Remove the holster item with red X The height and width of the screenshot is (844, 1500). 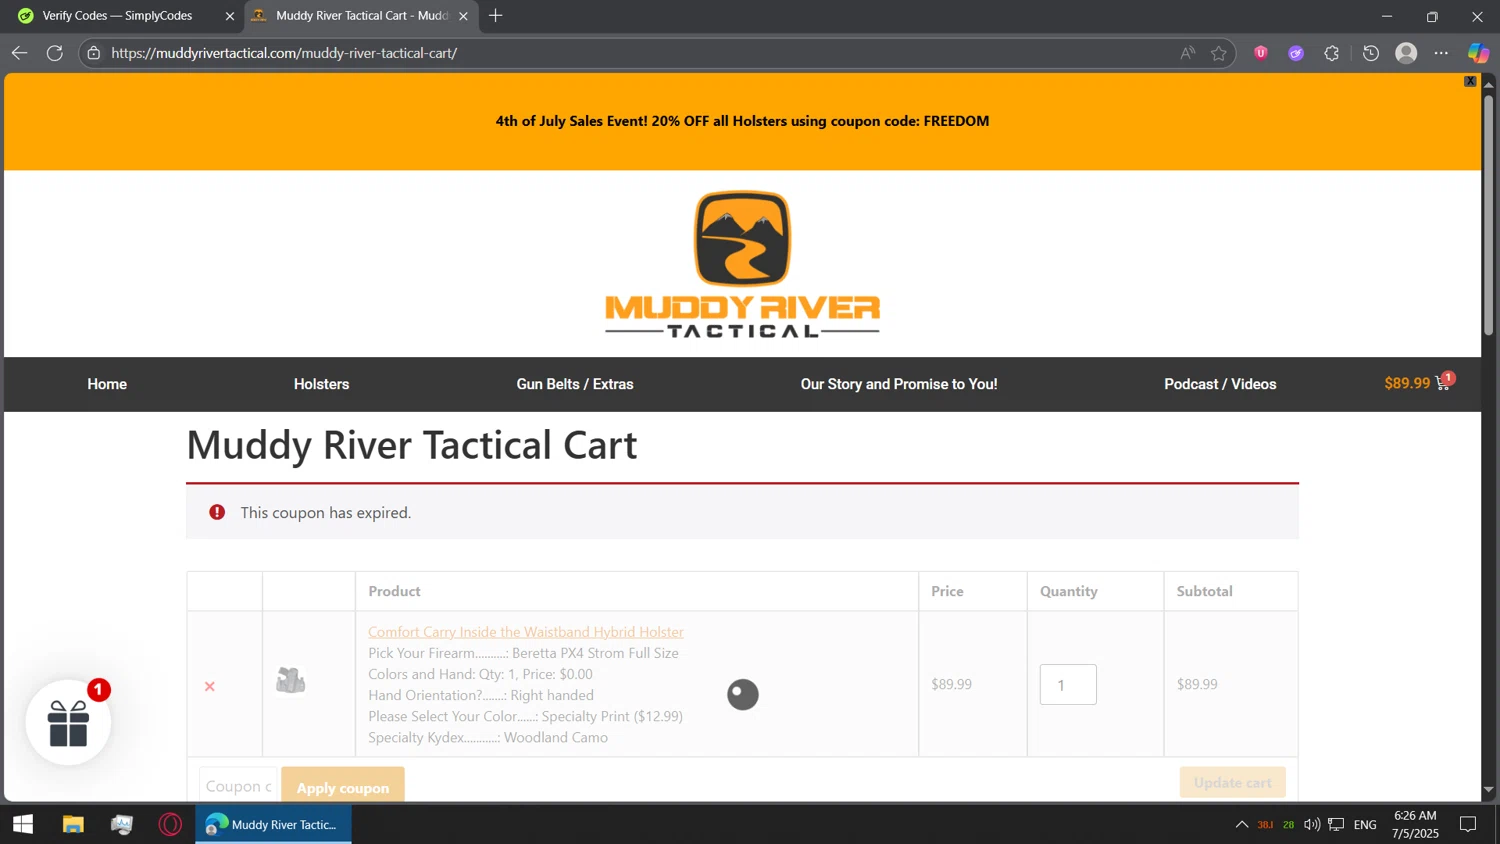pos(210,686)
